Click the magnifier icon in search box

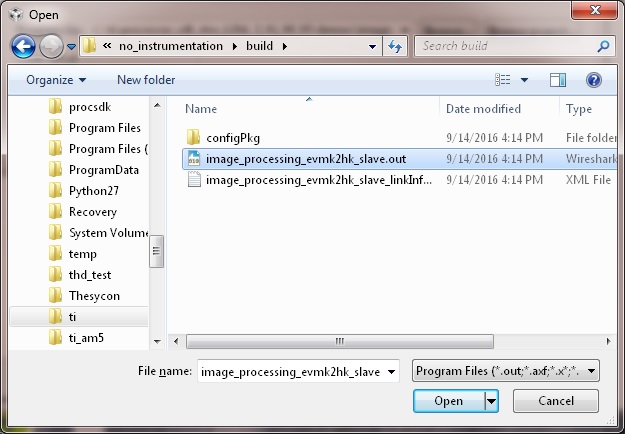click(603, 46)
